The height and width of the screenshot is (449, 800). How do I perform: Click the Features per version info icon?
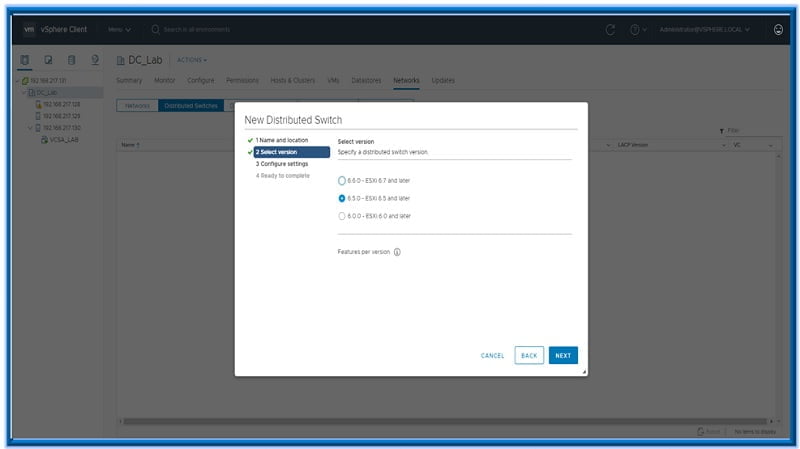[x=397, y=252]
